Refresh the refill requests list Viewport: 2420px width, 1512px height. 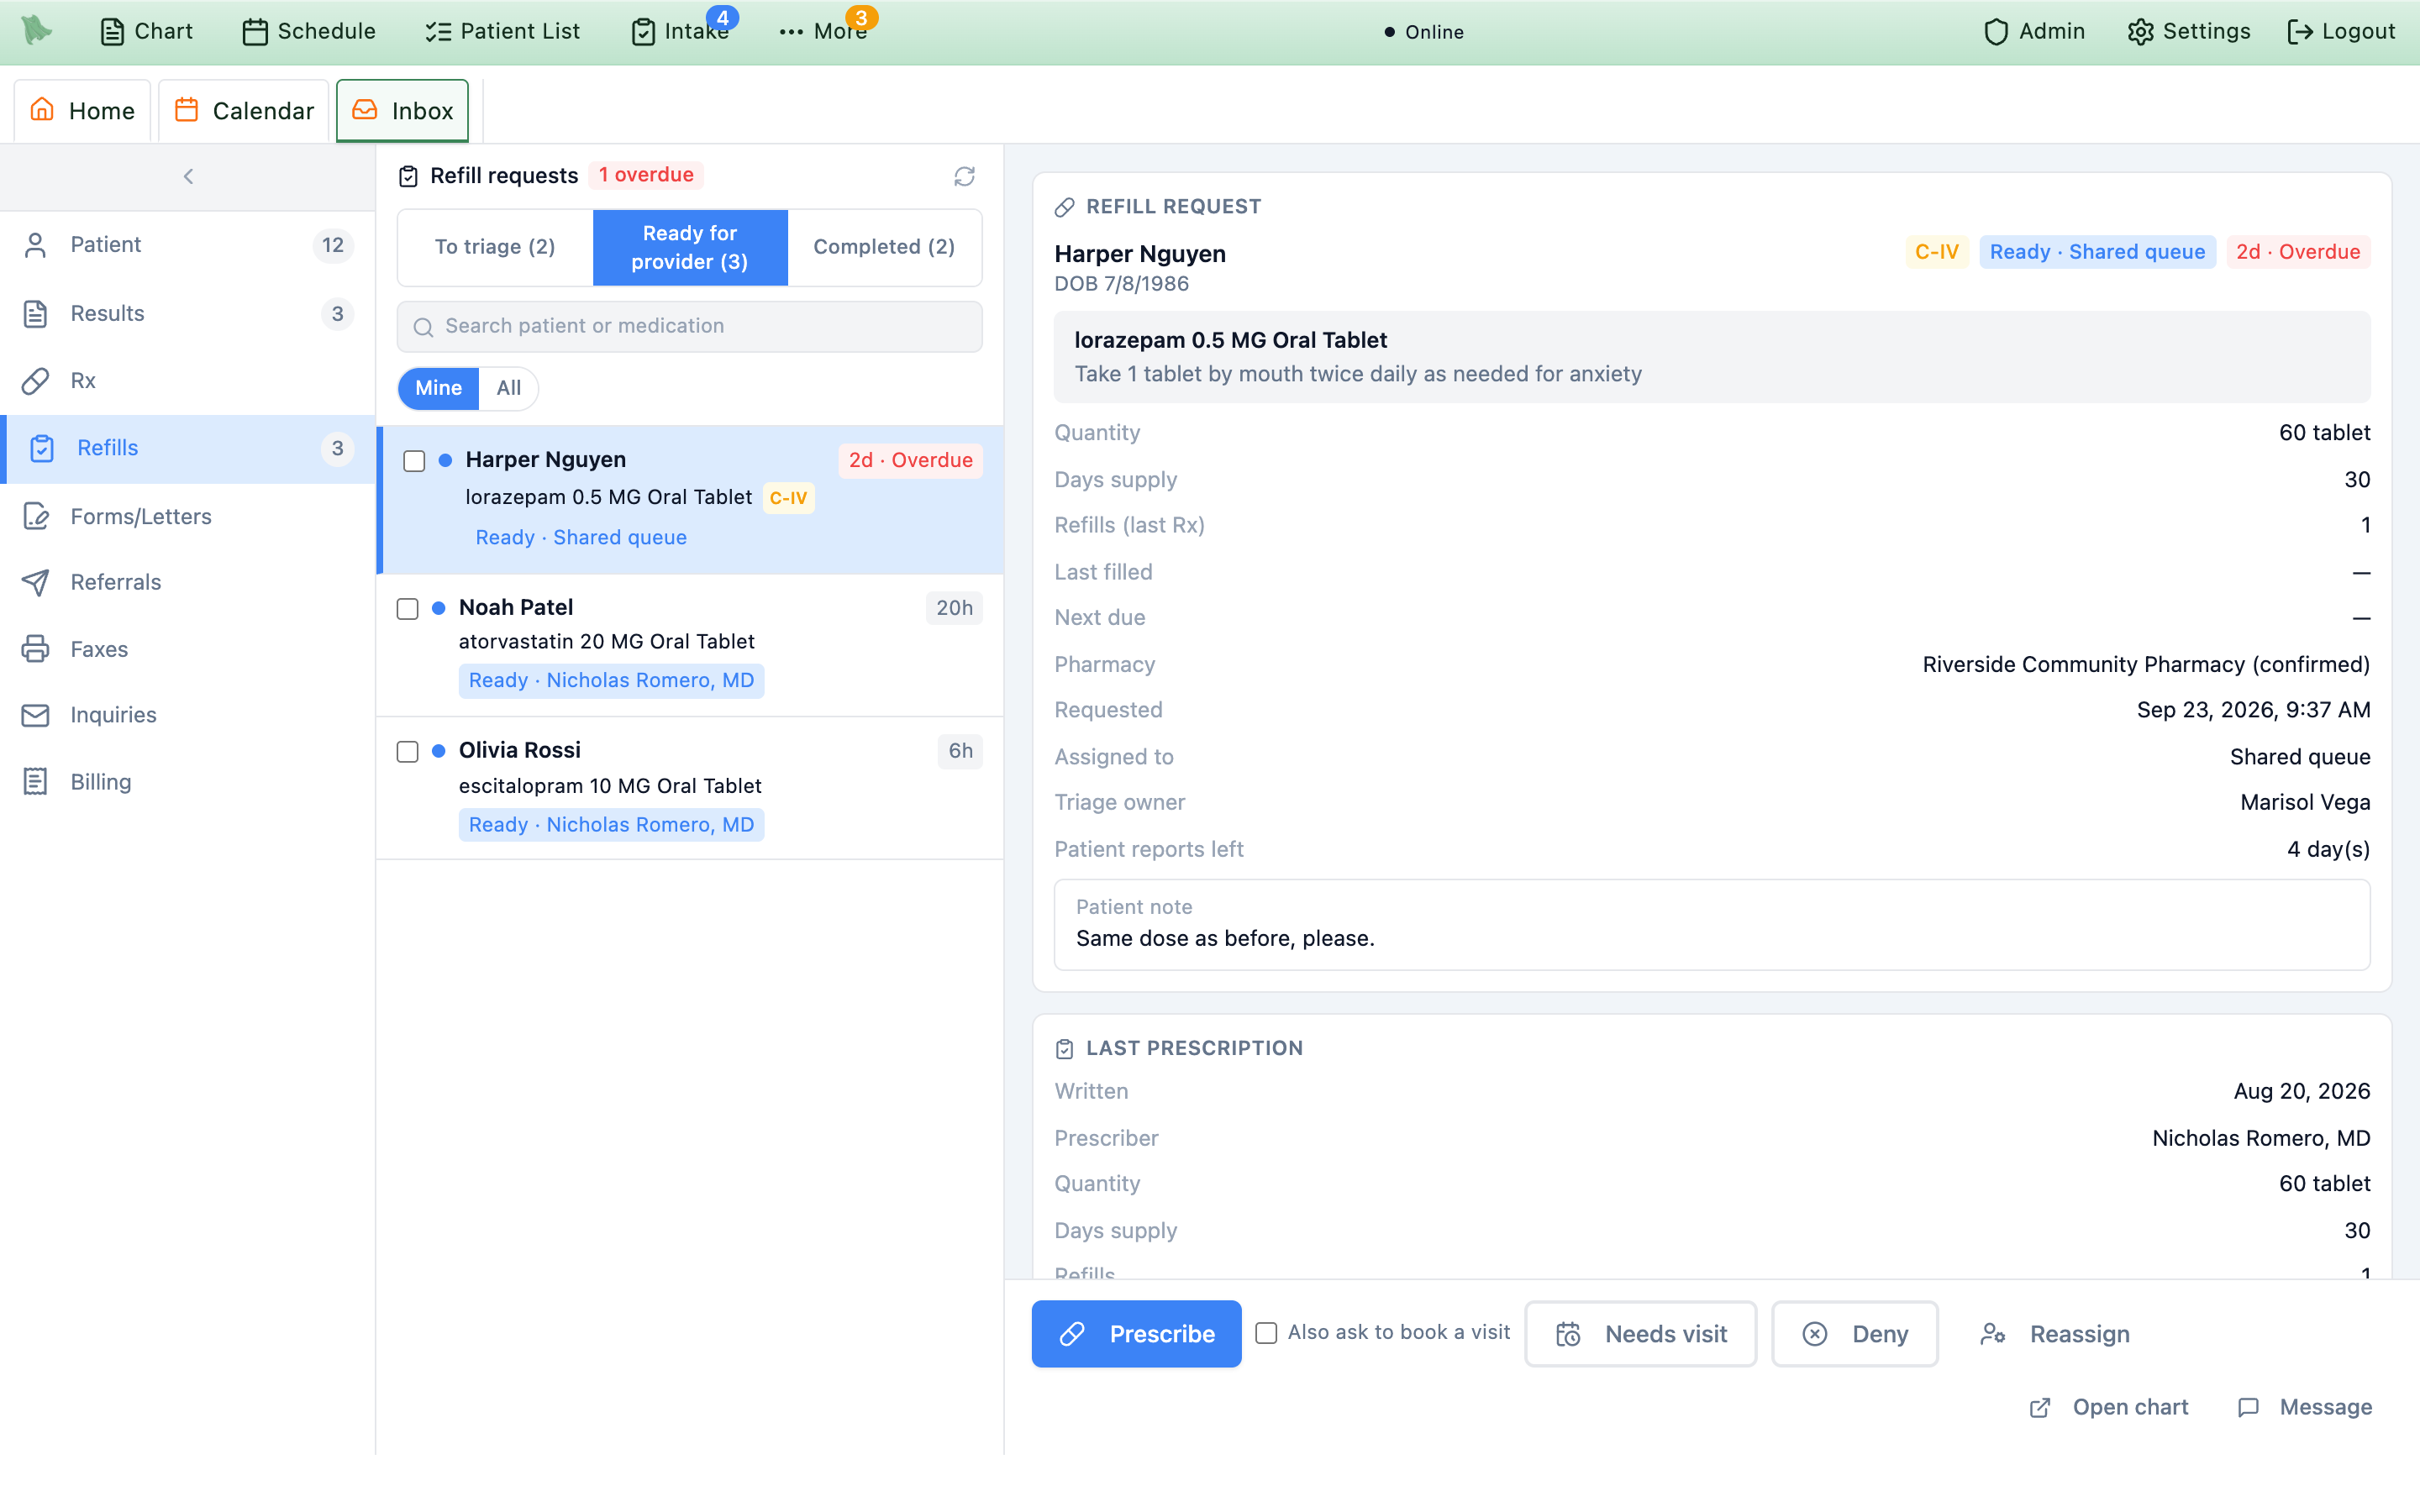(x=964, y=177)
